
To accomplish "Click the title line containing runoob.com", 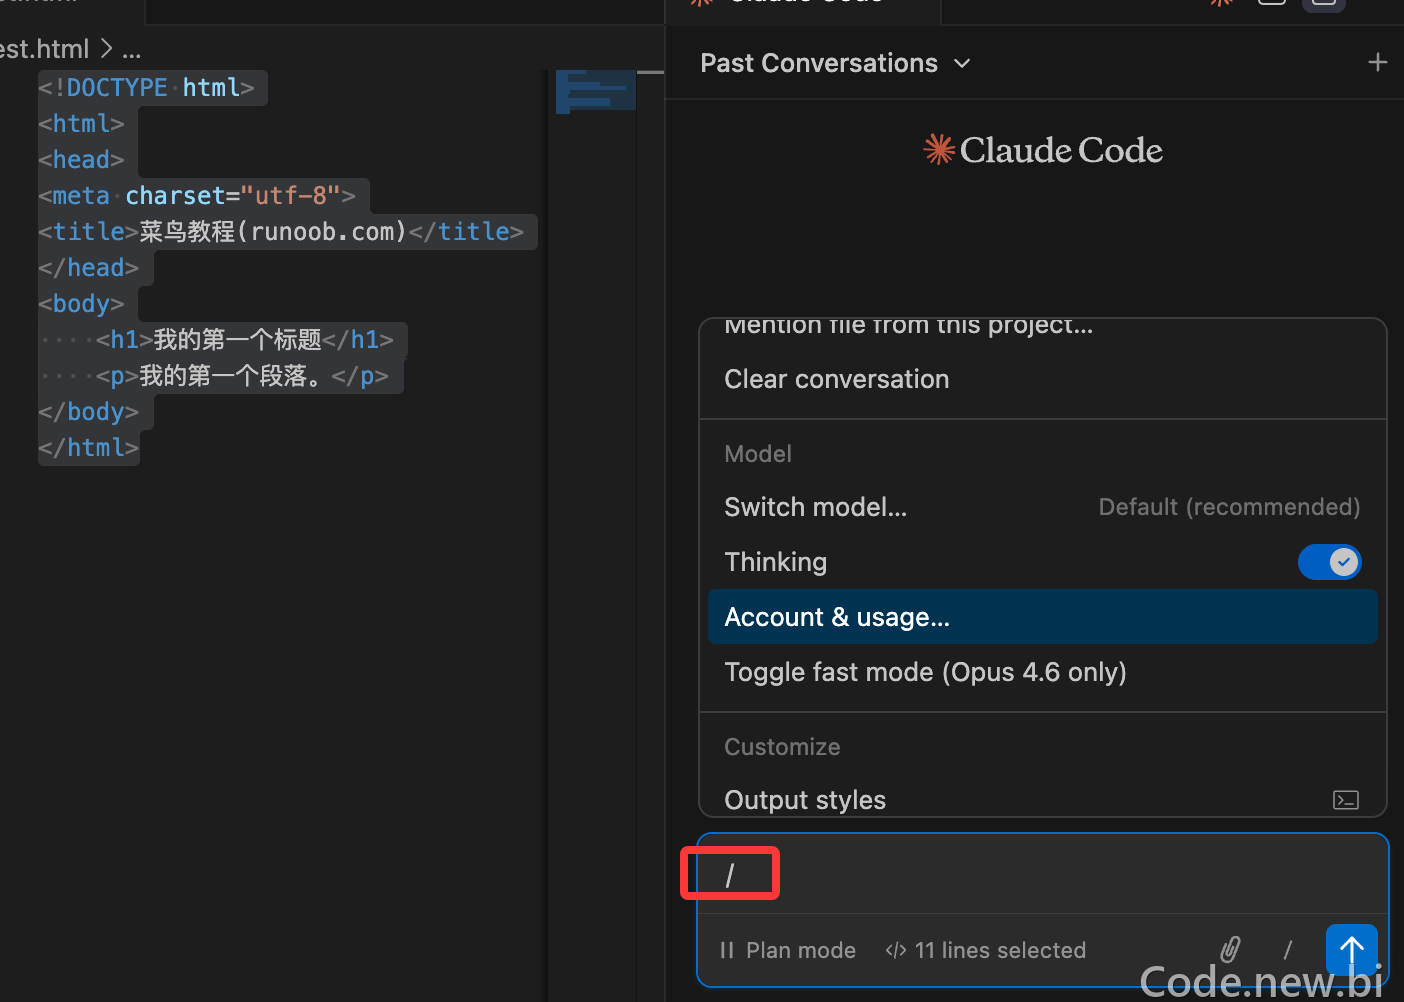I will (281, 232).
